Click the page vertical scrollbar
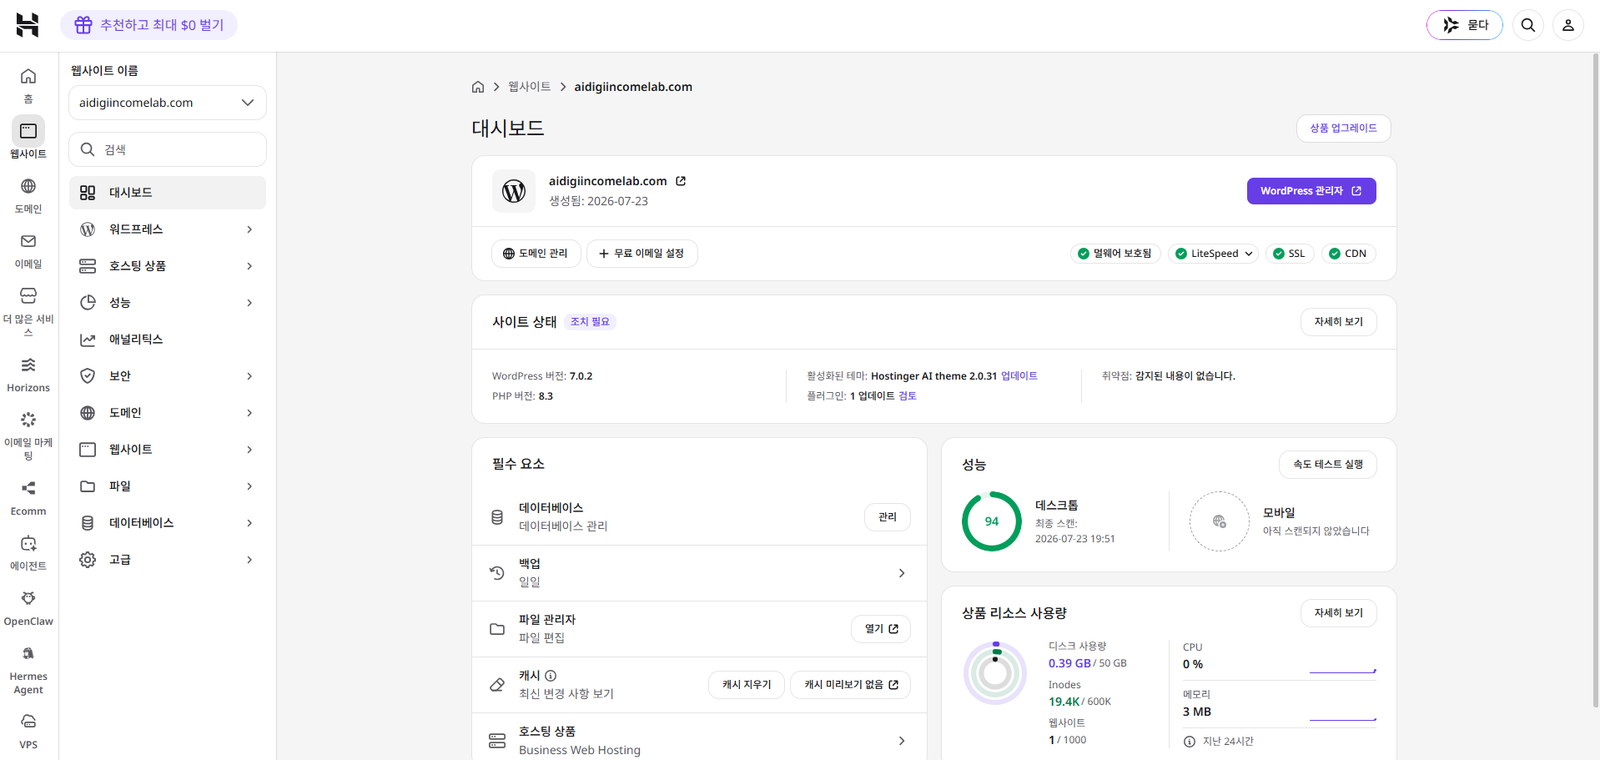 click(x=1595, y=380)
